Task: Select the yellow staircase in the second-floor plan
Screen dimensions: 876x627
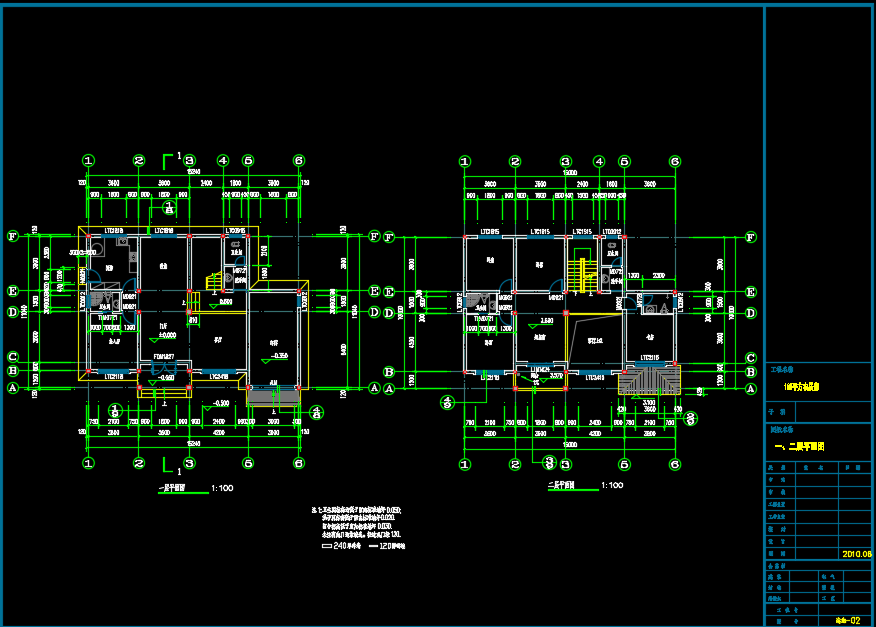Action: click(582, 275)
